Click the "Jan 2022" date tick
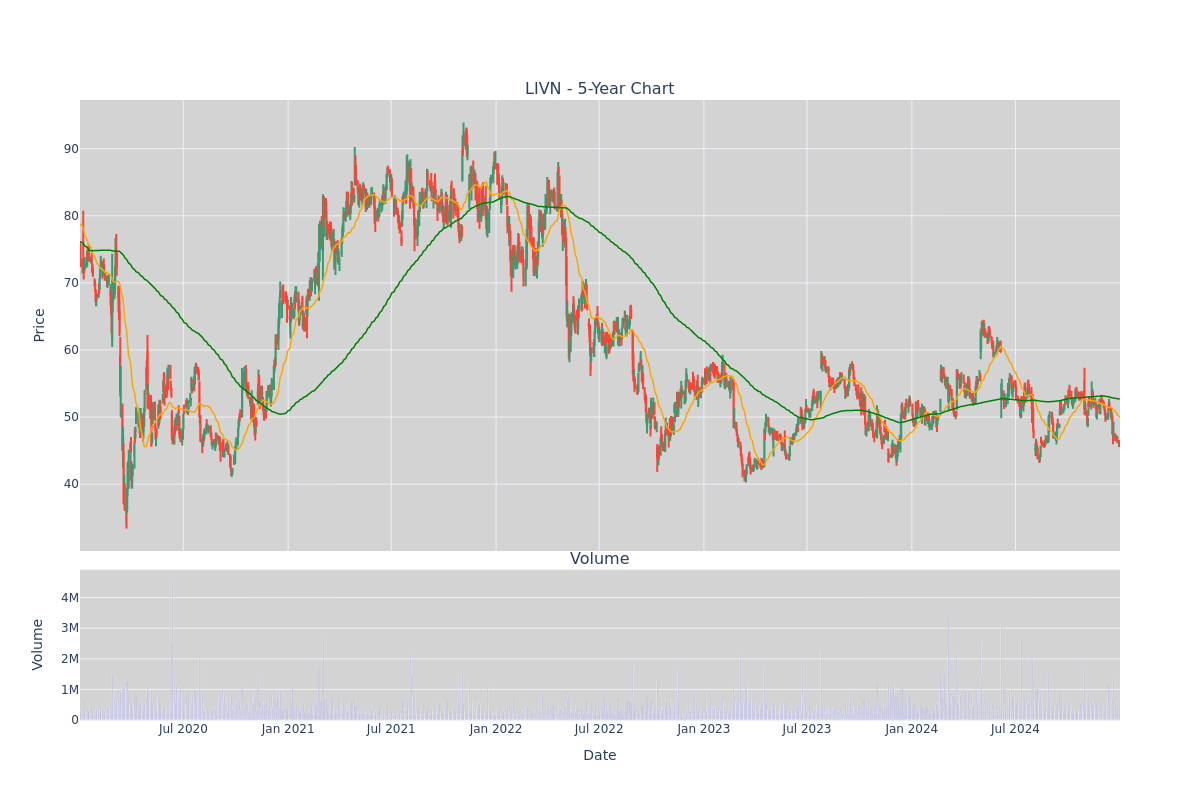 click(496, 729)
